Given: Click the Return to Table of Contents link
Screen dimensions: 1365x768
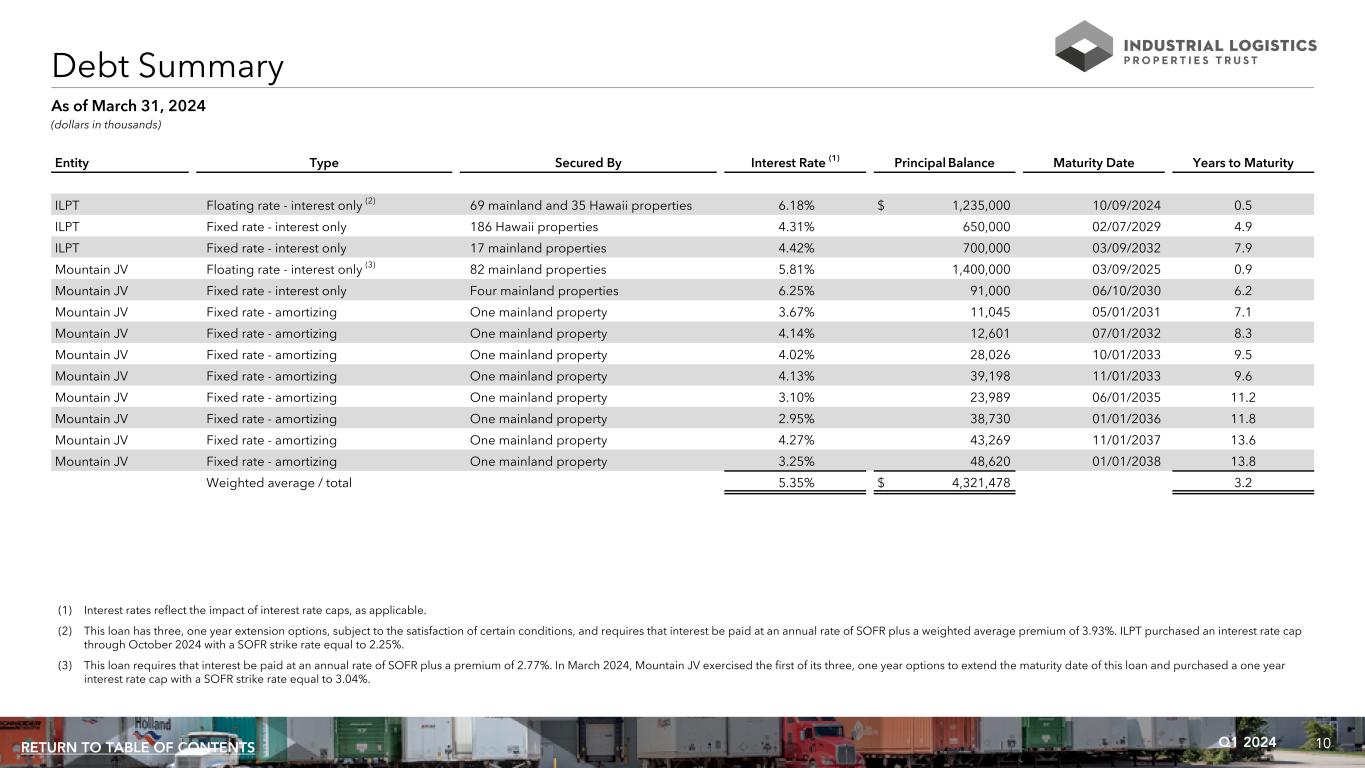Looking at the screenshot, I should pyautogui.click(x=138, y=748).
